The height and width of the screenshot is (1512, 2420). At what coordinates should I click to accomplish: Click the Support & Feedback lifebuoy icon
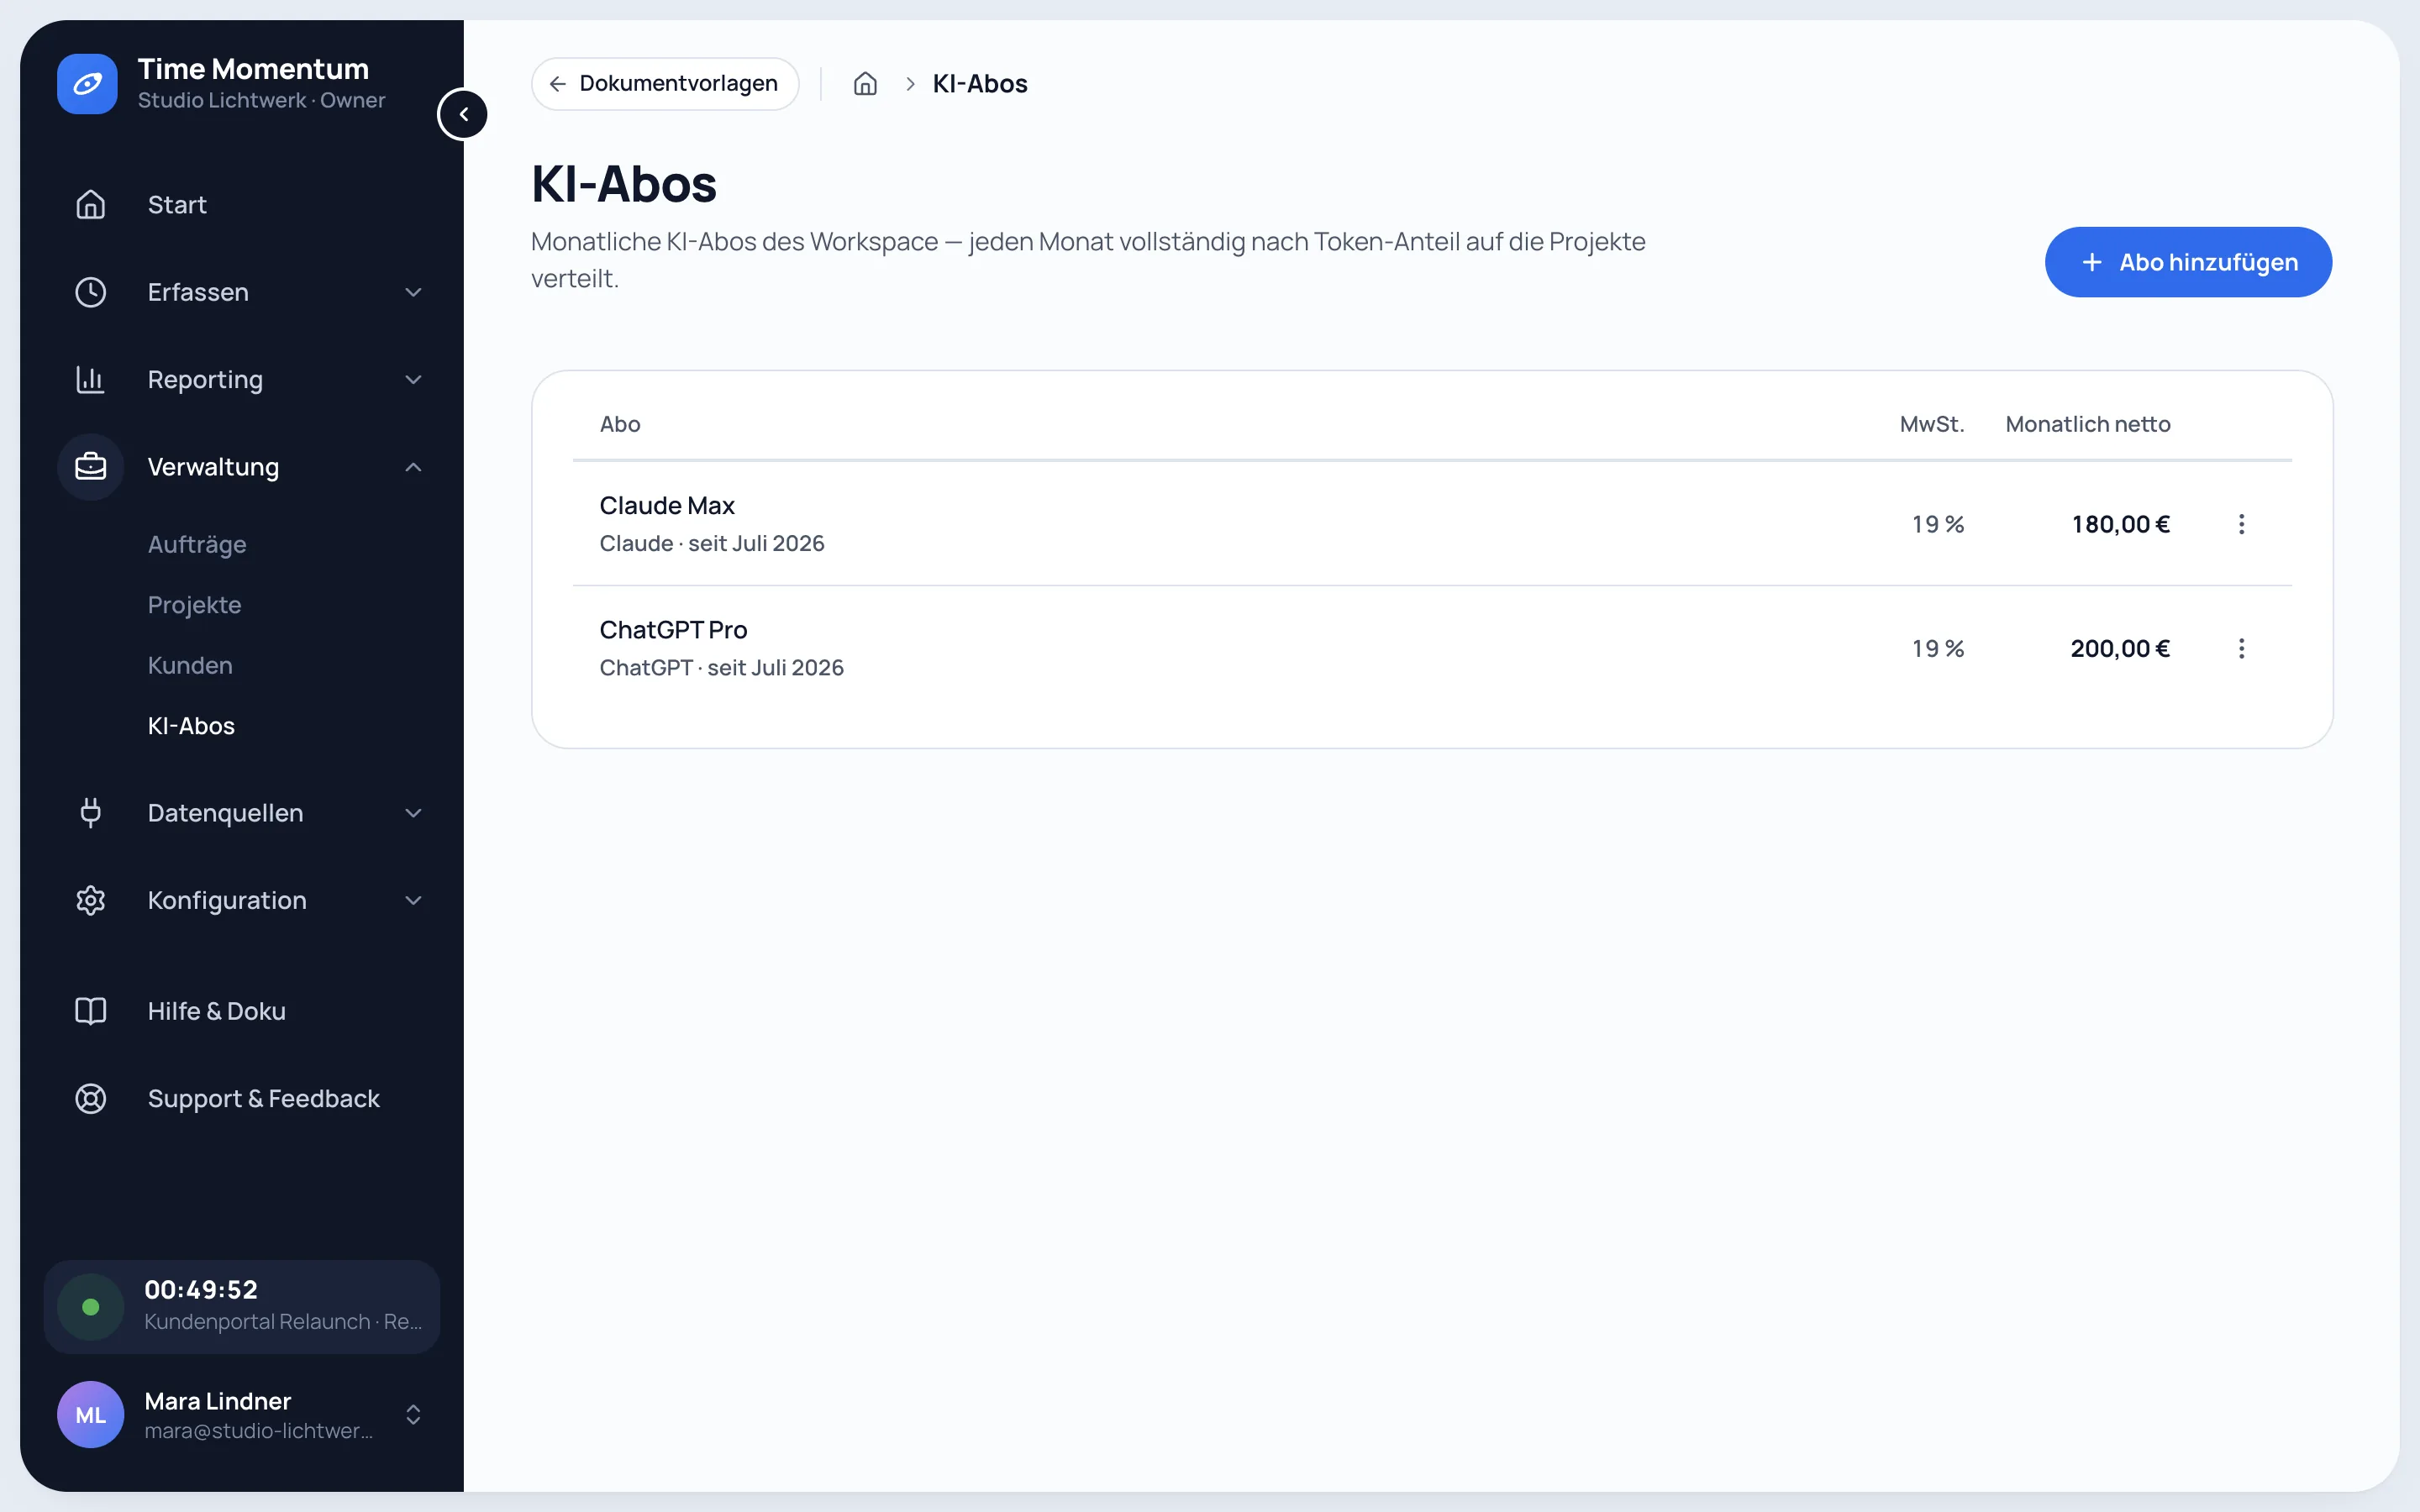point(91,1098)
